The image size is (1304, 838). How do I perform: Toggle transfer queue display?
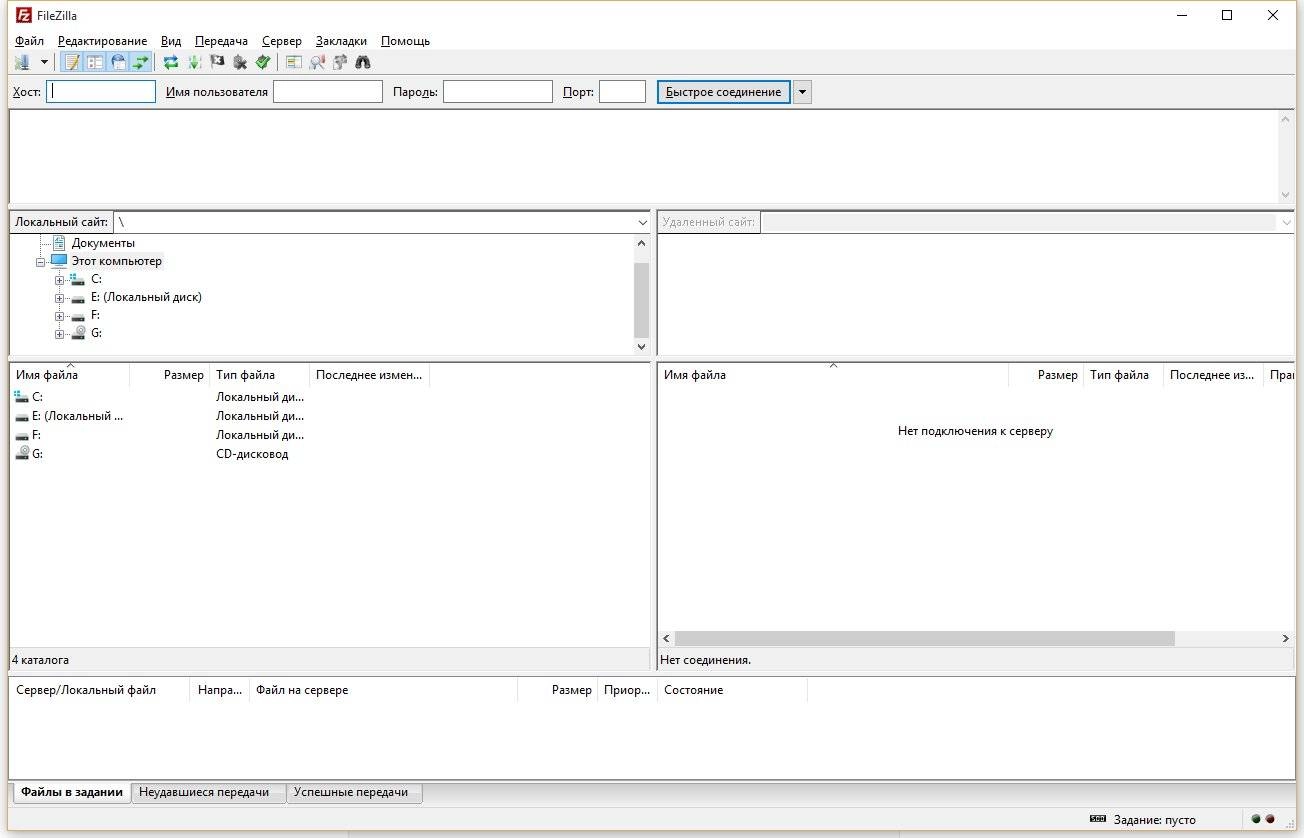click(x=141, y=62)
